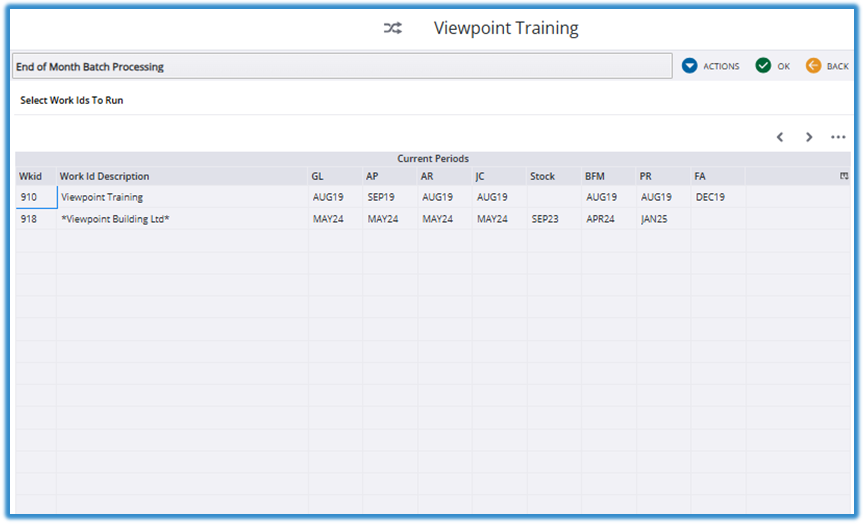Go to next page with right chevron

809,137
